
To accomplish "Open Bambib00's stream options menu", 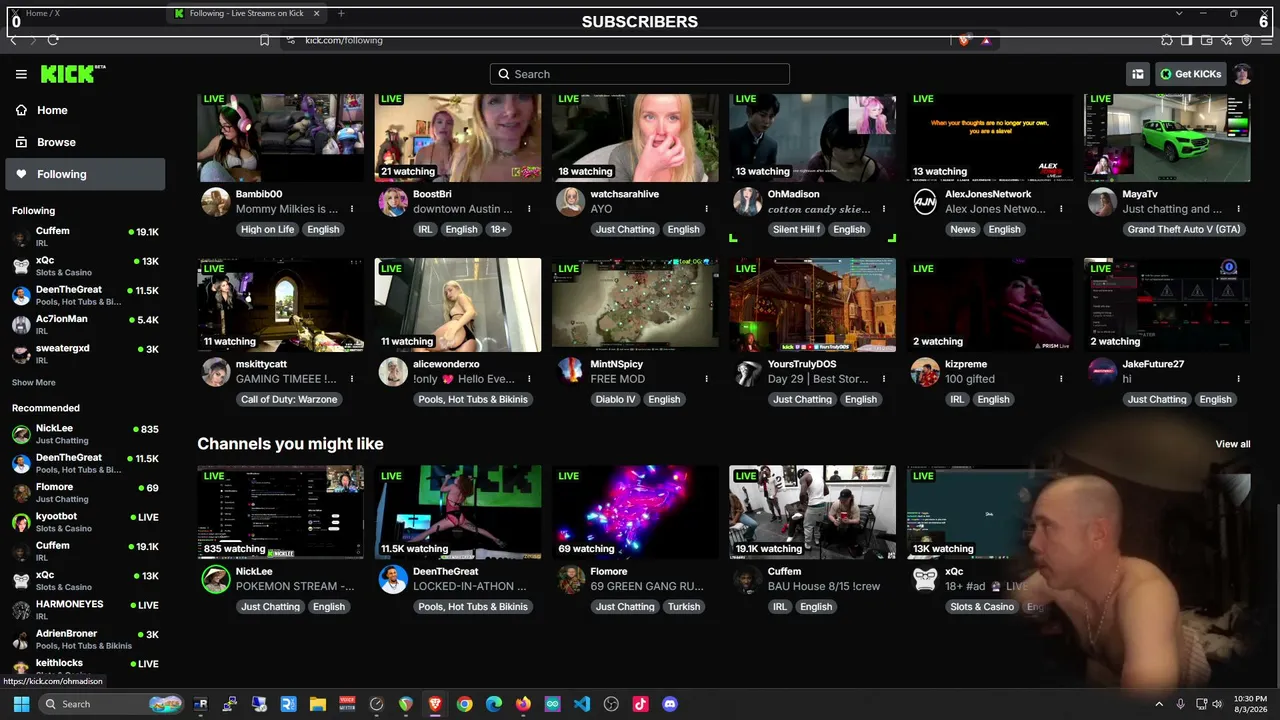I will pyautogui.click(x=352, y=209).
